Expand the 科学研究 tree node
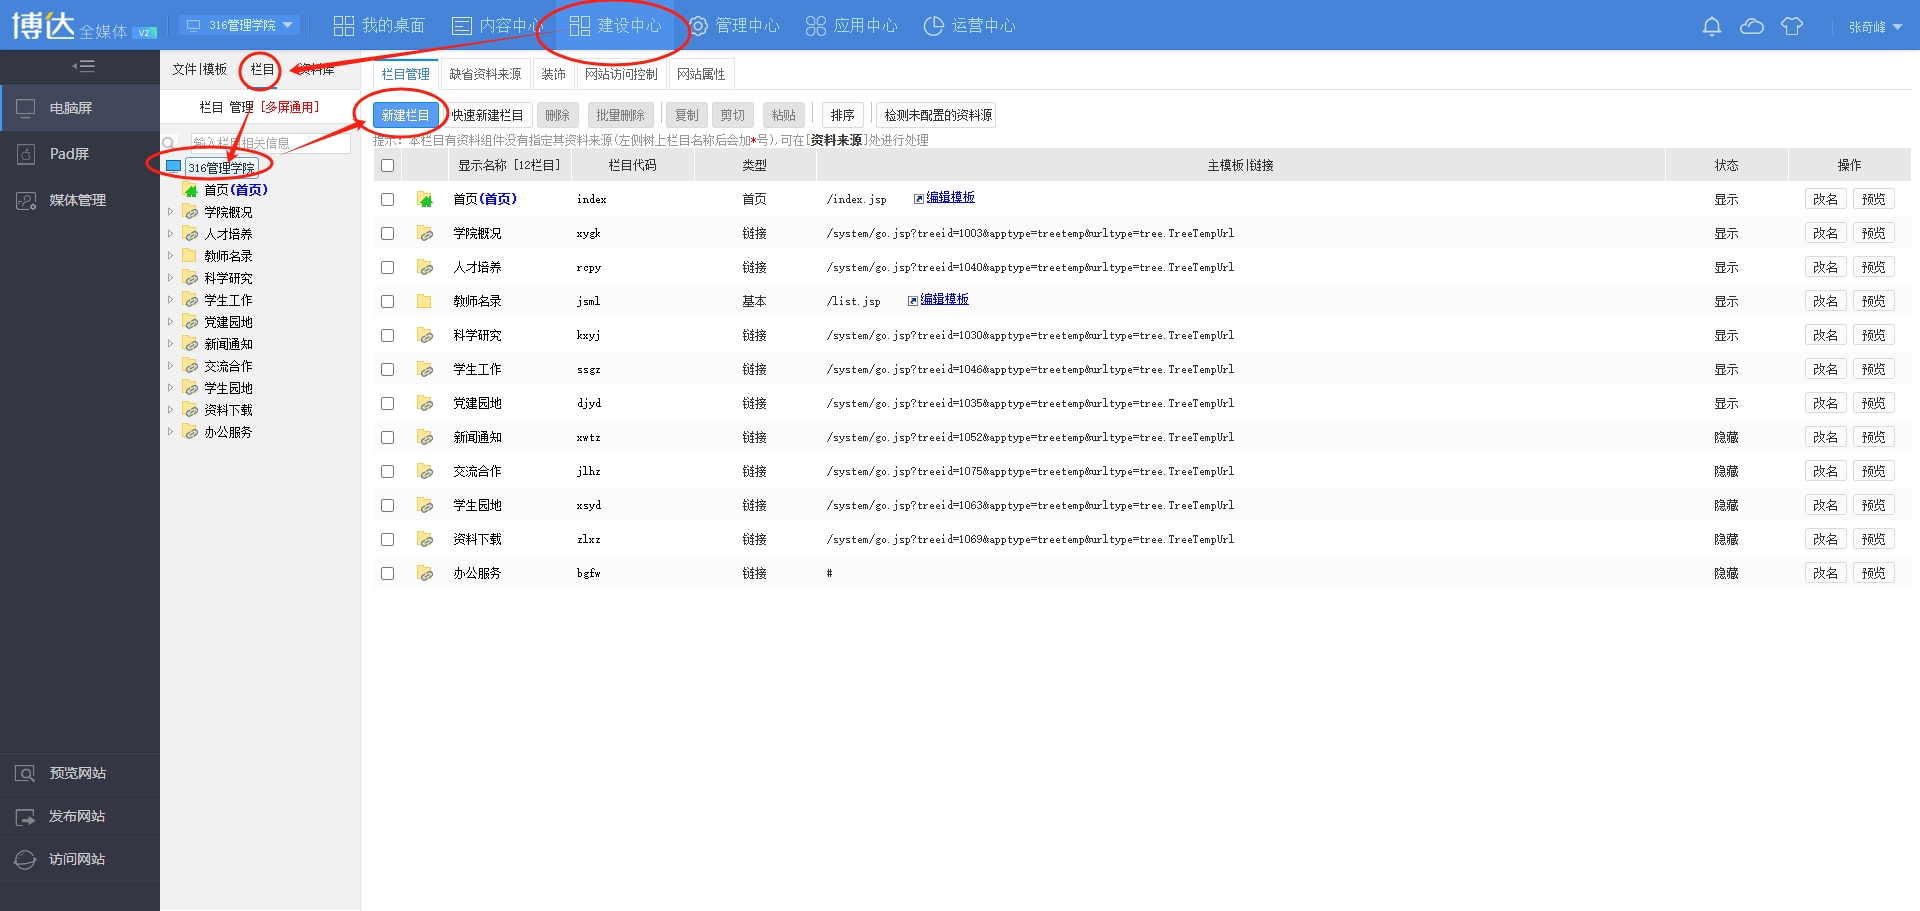 pyautogui.click(x=170, y=278)
